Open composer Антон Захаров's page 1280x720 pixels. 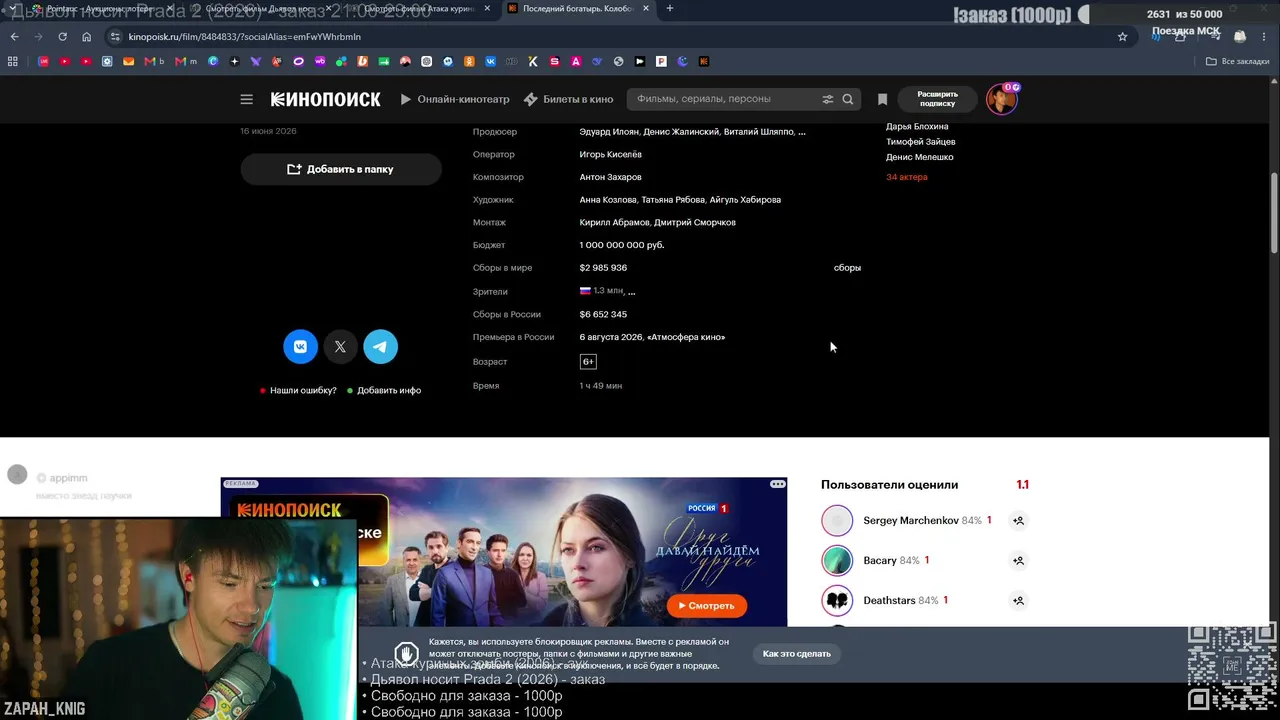pos(611,177)
